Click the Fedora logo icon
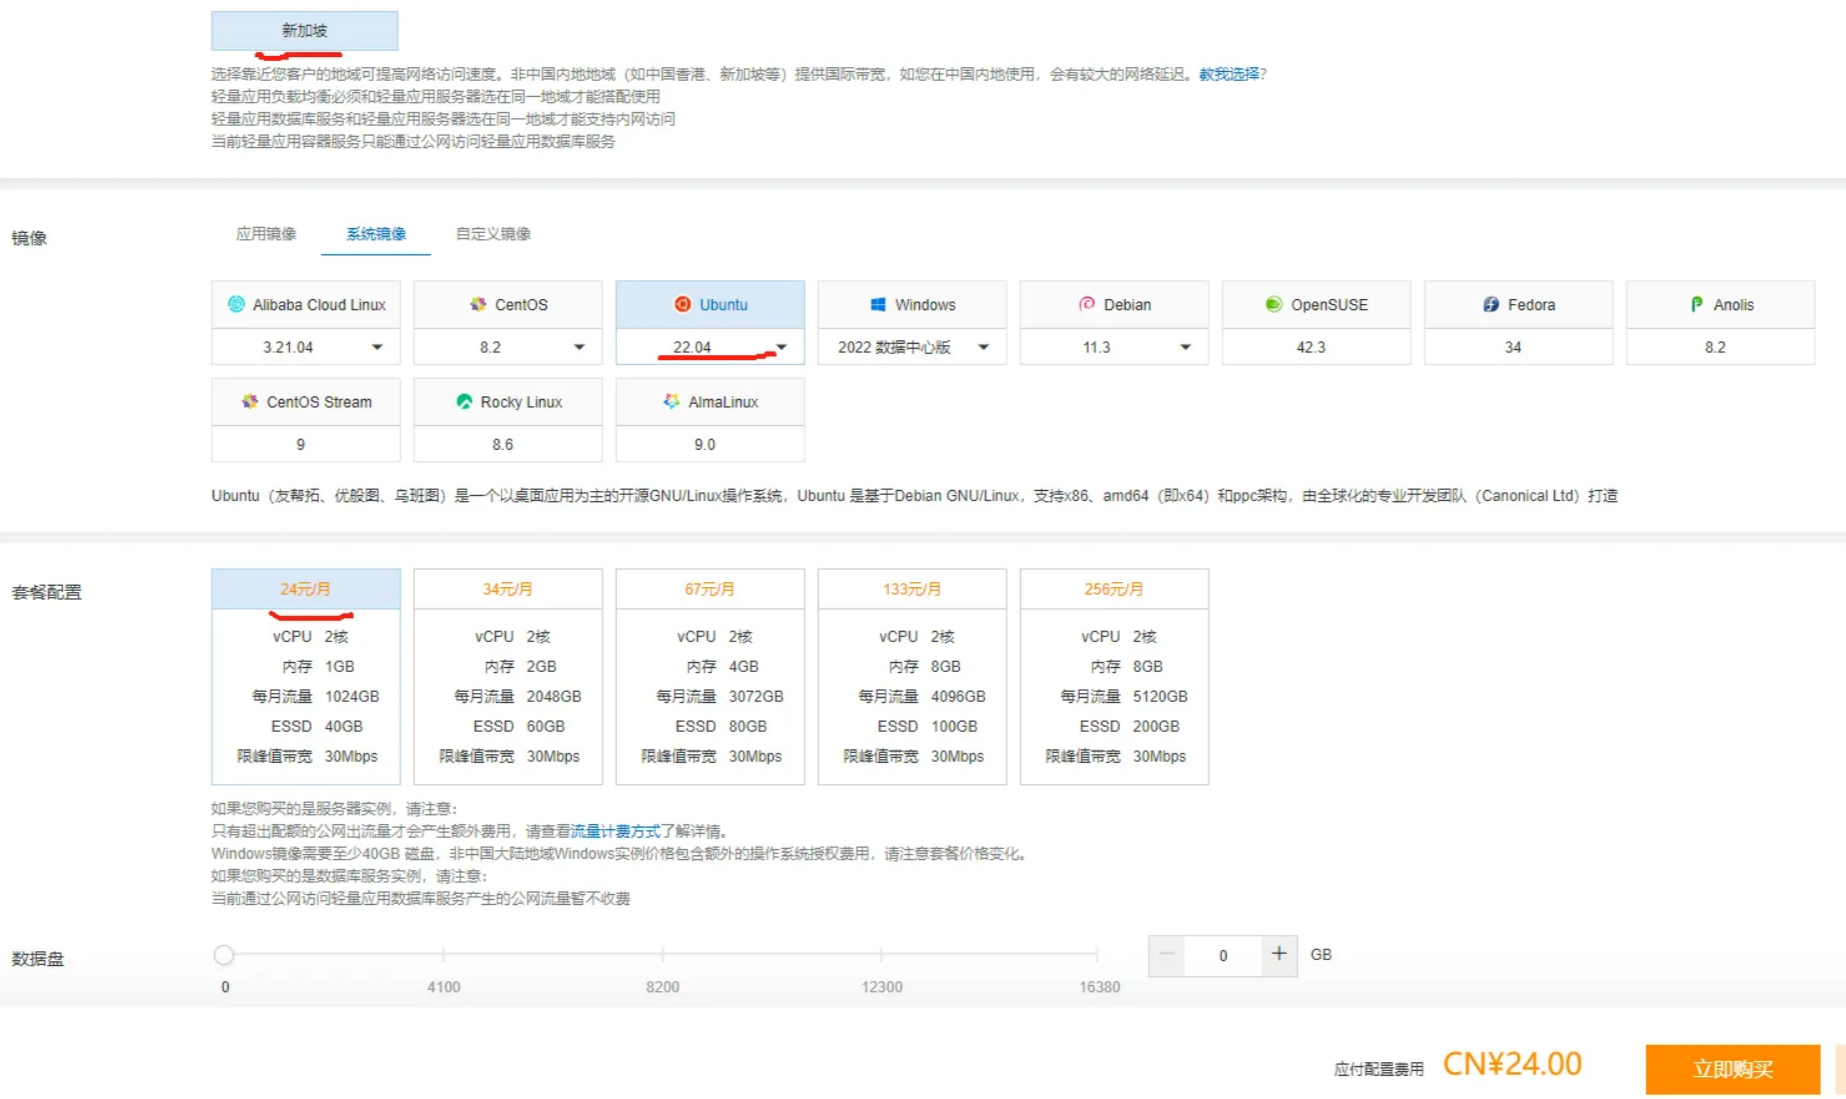The image size is (1846, 1099). pos(1491,304)
